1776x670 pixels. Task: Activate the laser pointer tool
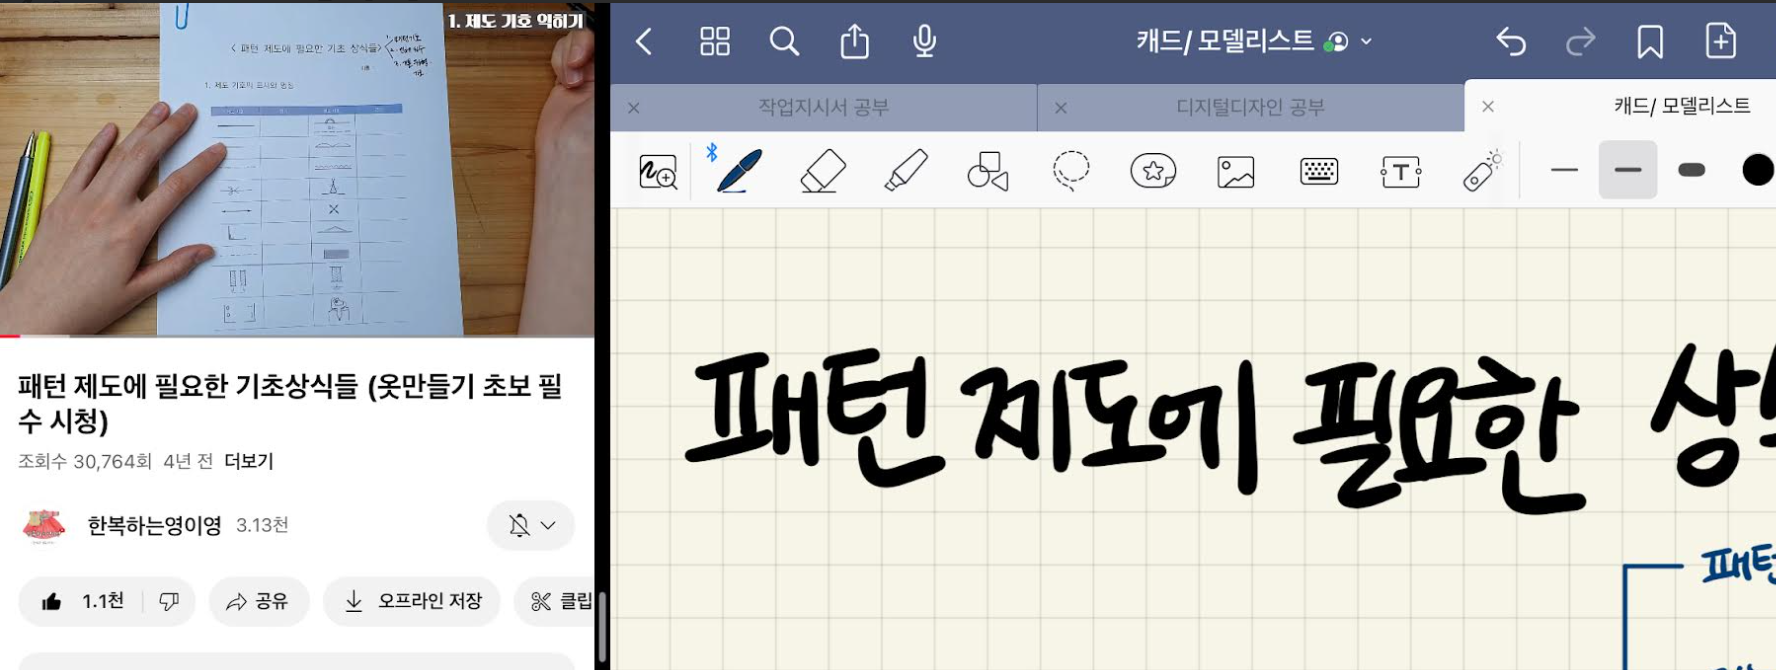[x=1481, y=171]
